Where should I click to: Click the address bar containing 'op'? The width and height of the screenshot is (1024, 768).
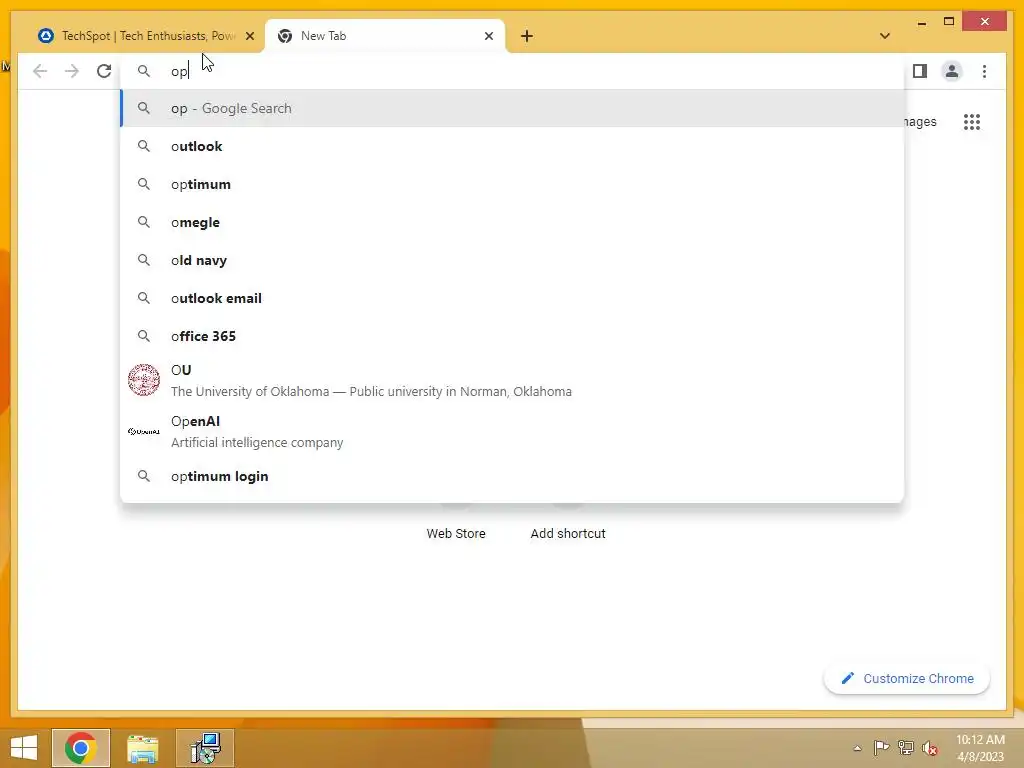pos(513,71)
